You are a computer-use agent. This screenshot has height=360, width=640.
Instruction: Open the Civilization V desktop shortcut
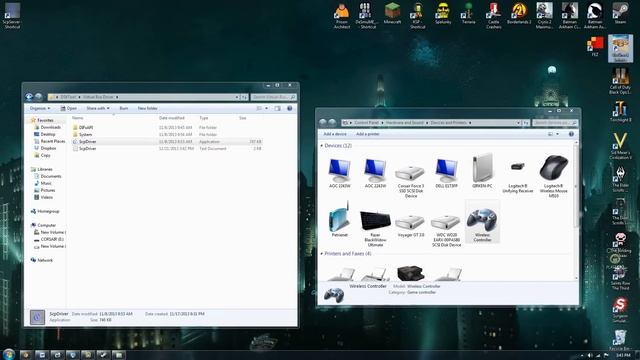pyautogui.click(x=620, y=146)
